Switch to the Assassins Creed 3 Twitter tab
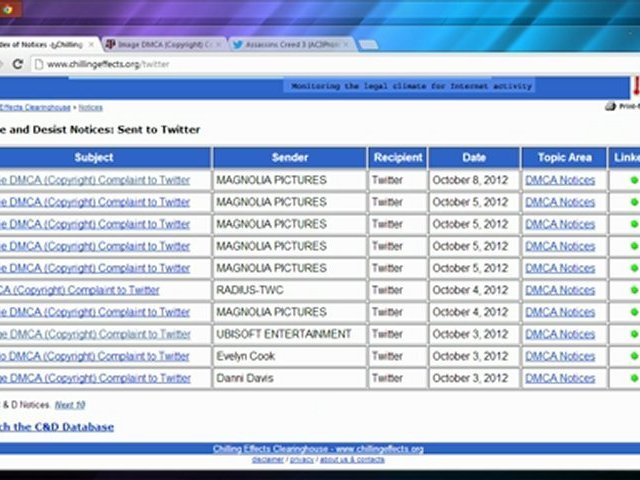 coord(290,45)
